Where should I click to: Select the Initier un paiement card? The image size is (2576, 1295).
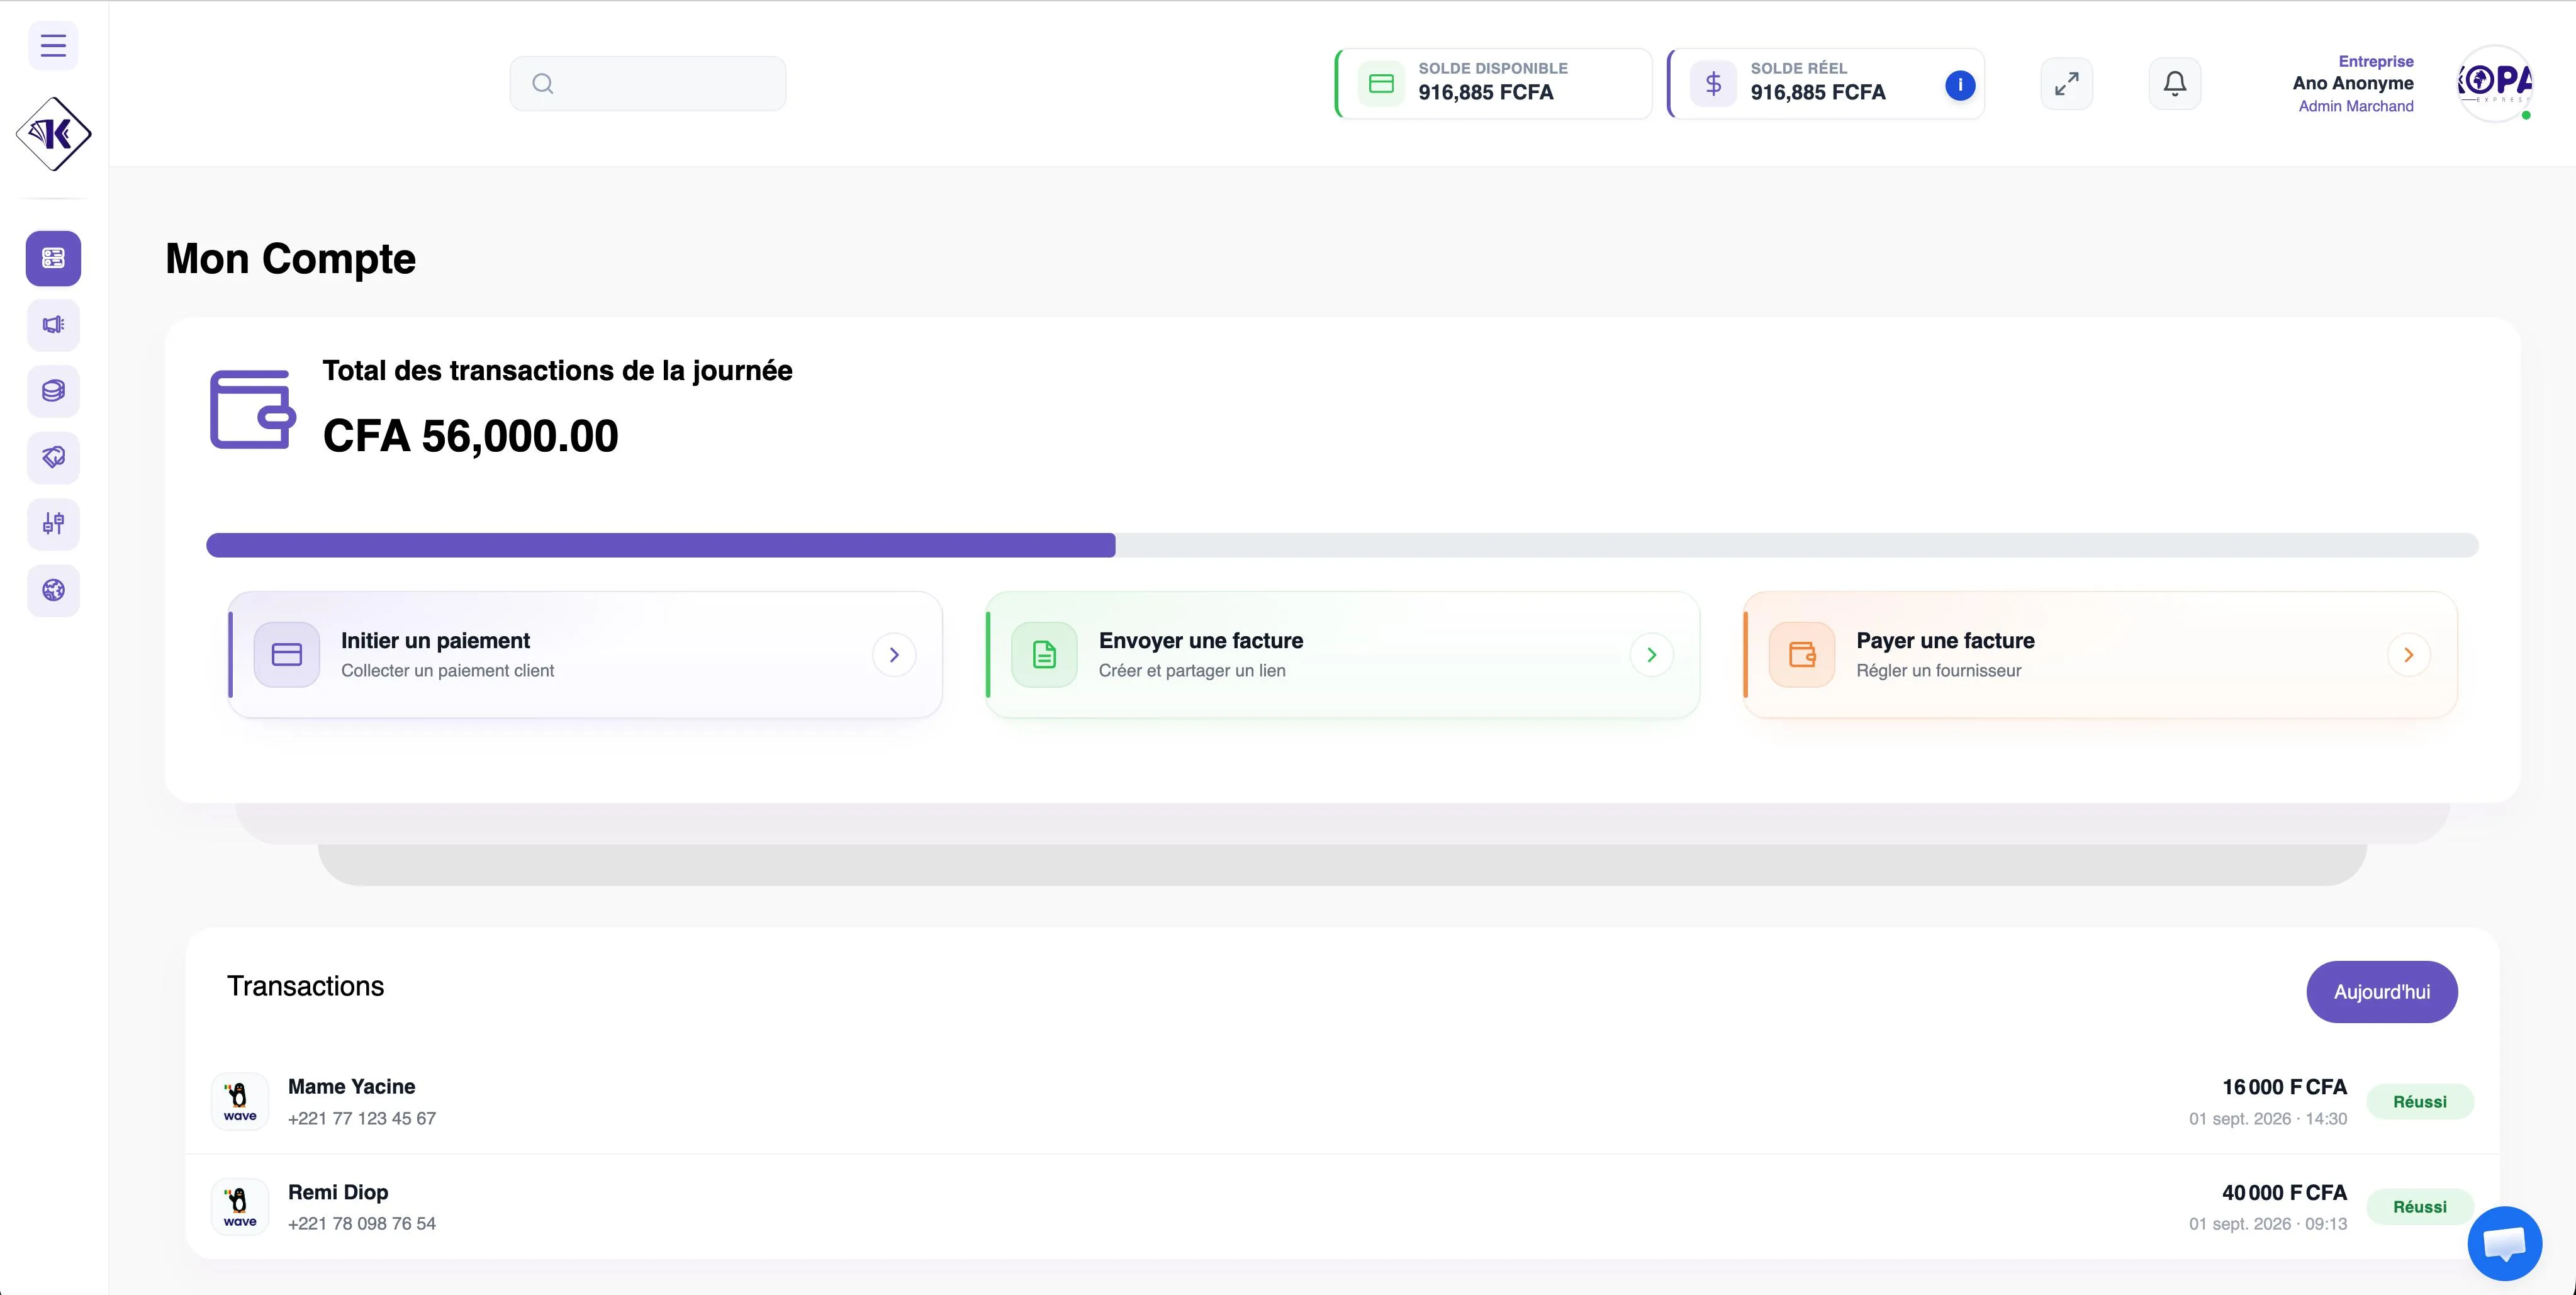[x=585, y=655]
